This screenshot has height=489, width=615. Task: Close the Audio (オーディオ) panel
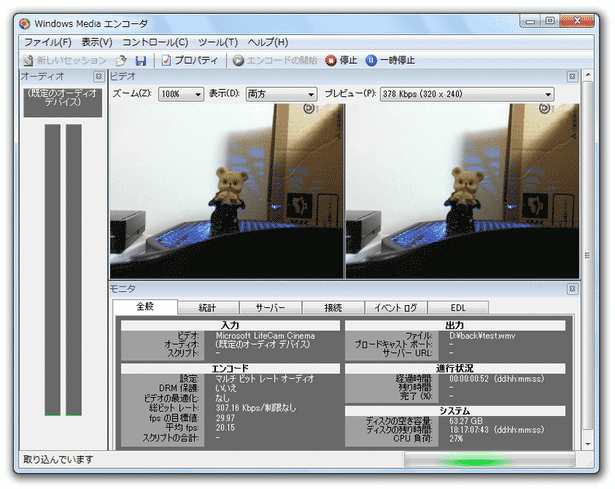[98, 76]
